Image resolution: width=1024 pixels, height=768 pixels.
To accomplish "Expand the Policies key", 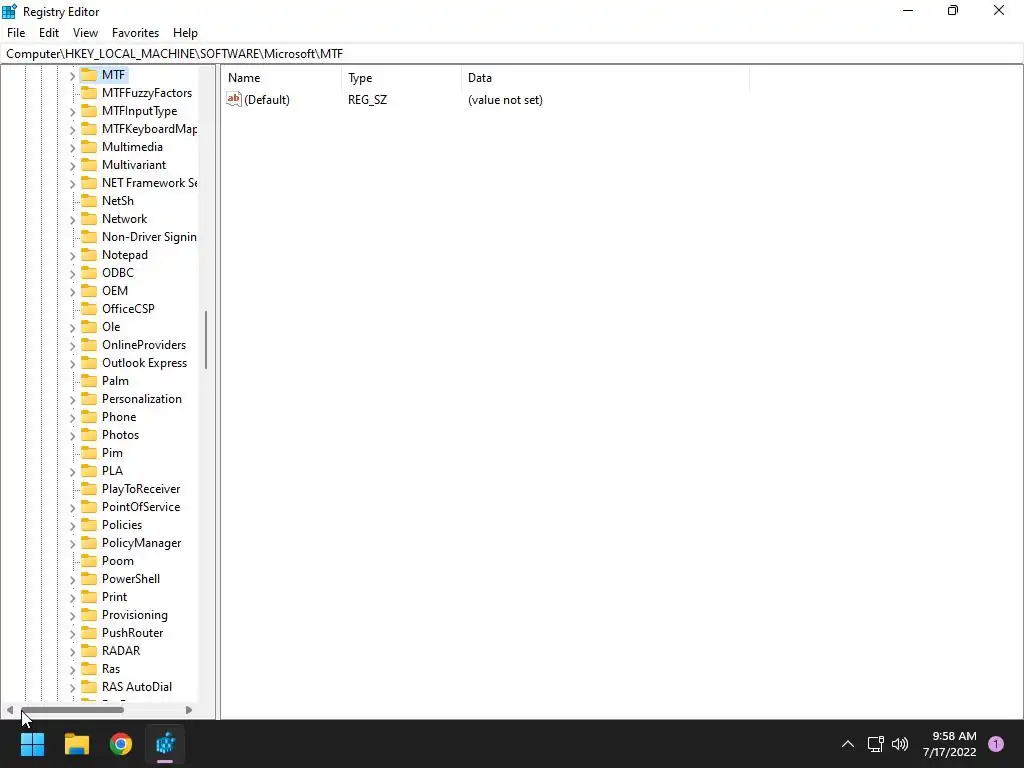I will (x=72, y=526).
